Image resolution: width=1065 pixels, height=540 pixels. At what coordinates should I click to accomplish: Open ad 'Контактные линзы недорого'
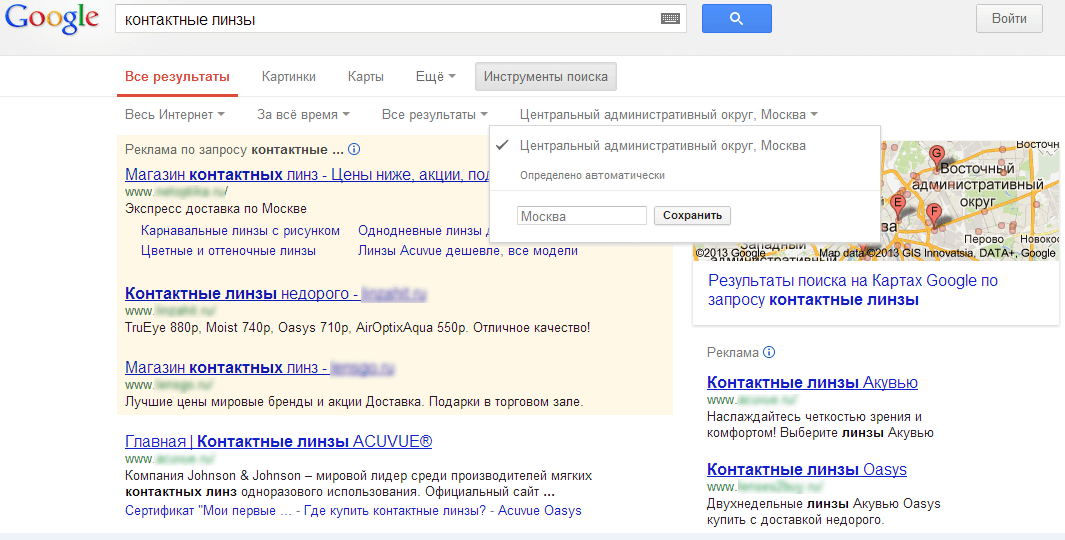coord(276,293)
